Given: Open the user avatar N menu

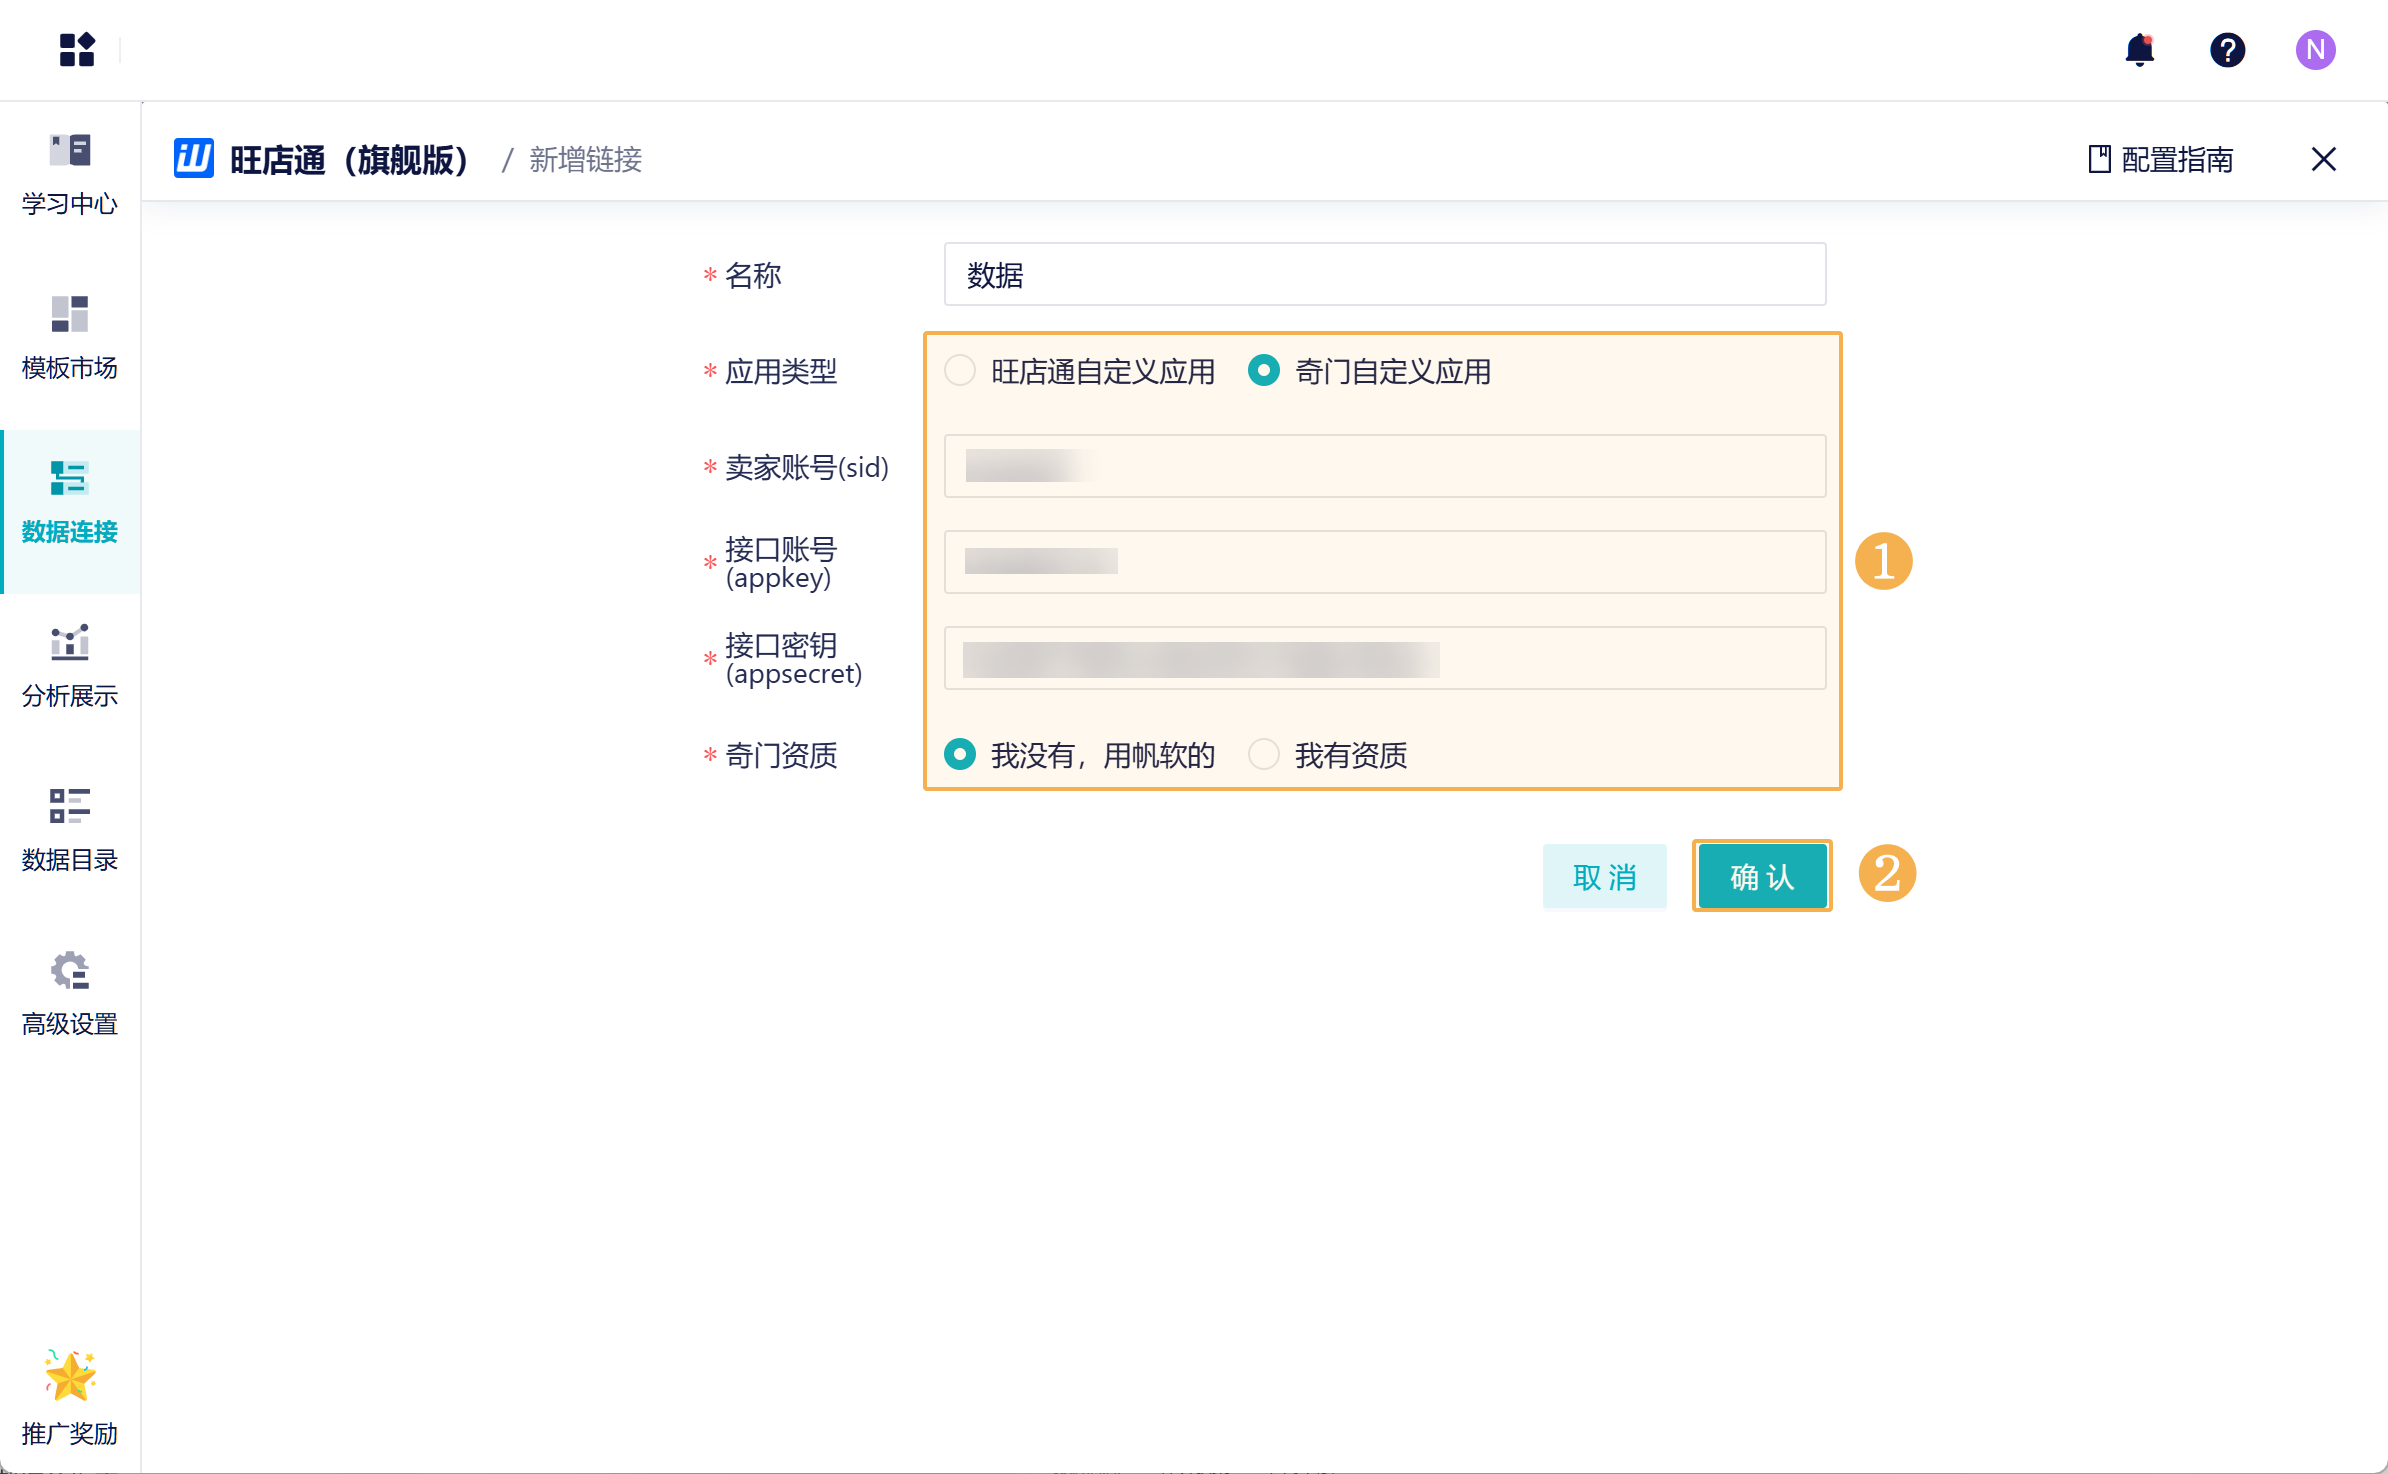Looking at the screenshot, I should click(x=2315, y=49).
